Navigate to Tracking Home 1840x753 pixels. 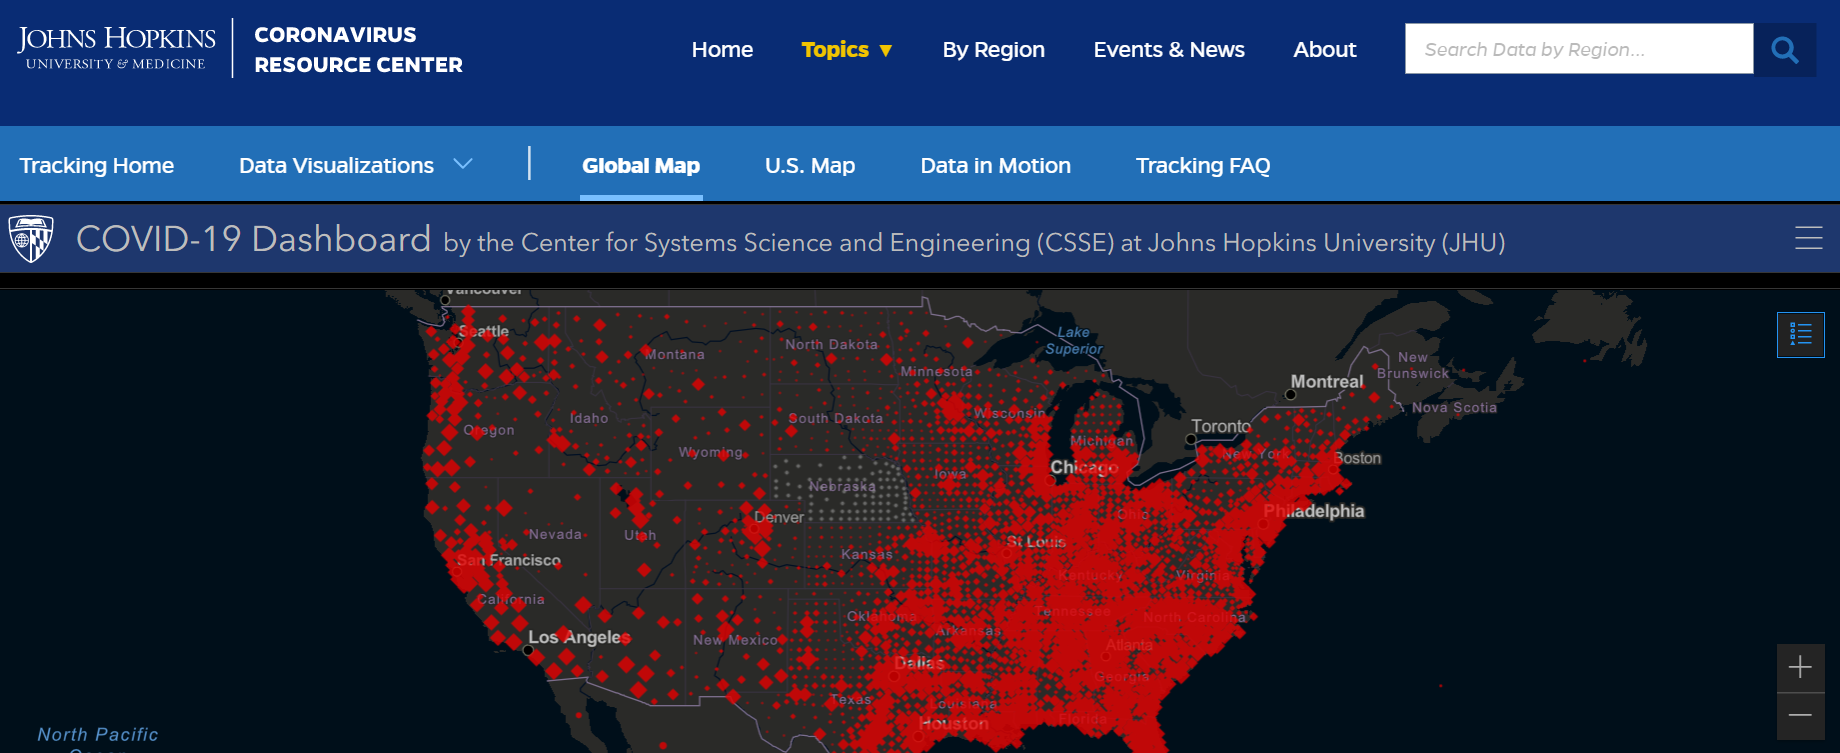click(97, 166)
